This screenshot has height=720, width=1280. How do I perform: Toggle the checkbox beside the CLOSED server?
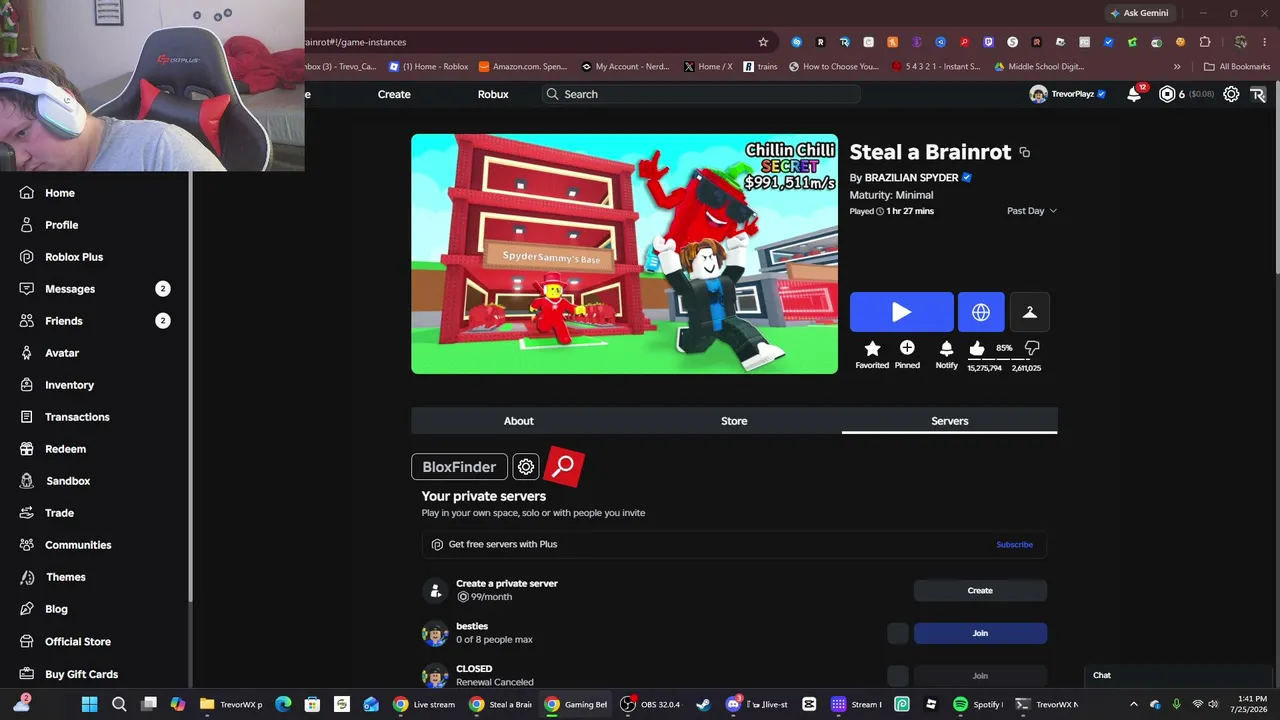pyautogui.click(x=898, y=676)
